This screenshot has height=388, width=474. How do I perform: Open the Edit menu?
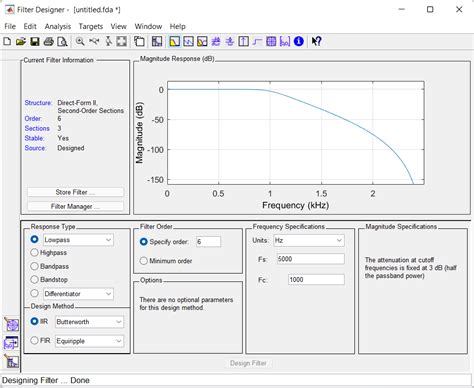(30, 26)
